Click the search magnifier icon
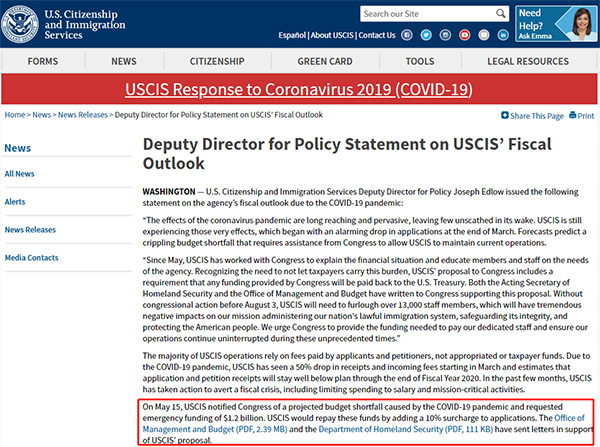Viewport: 600px width, 447px height. click(x=500, y=14)
